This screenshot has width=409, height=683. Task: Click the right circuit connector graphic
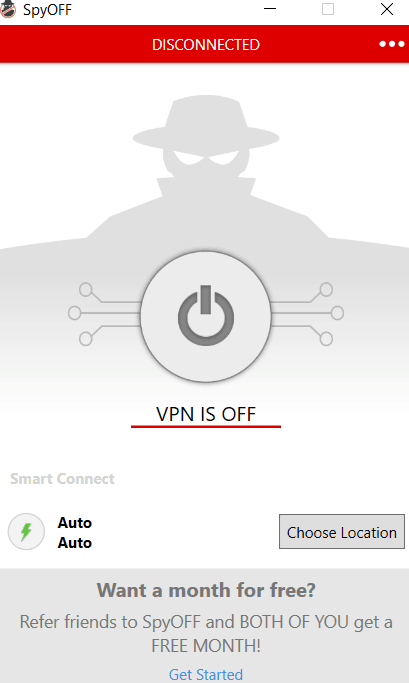[308, 314]
